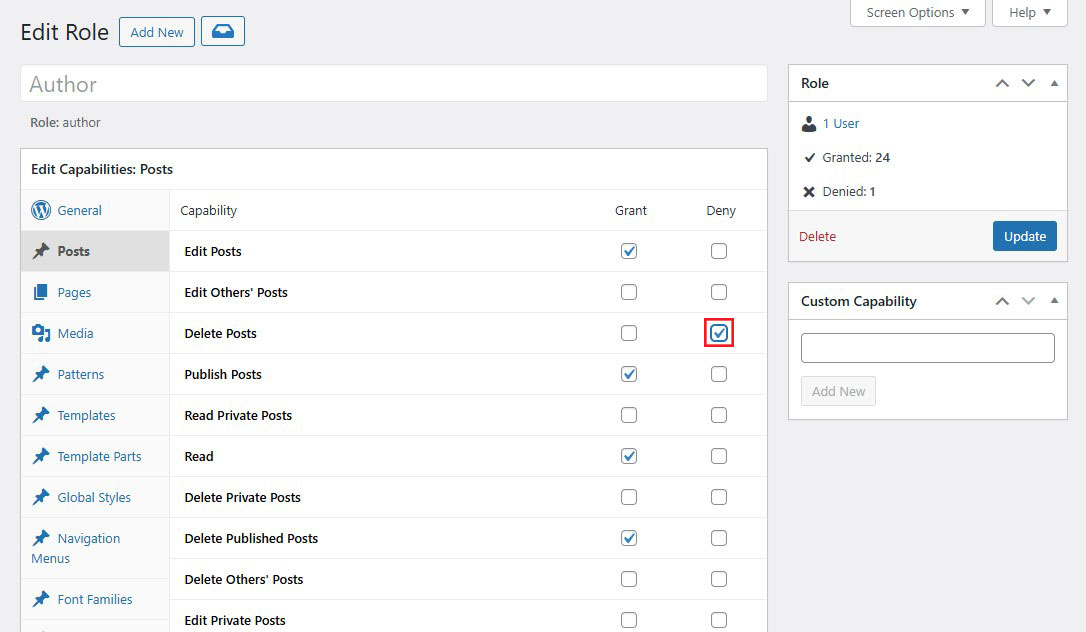
Task: Click the user silhouette icon in Role box
Action: (x=809, y=123)
